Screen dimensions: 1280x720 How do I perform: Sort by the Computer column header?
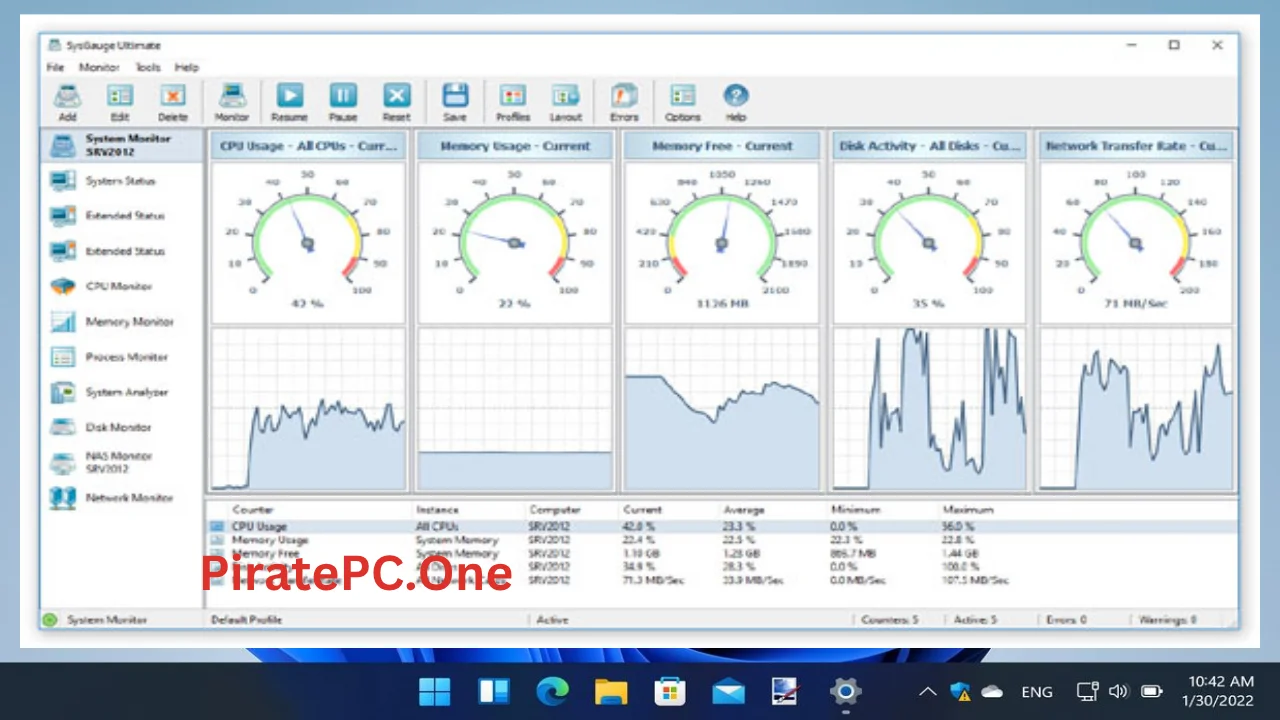click(x=555, y=510)
